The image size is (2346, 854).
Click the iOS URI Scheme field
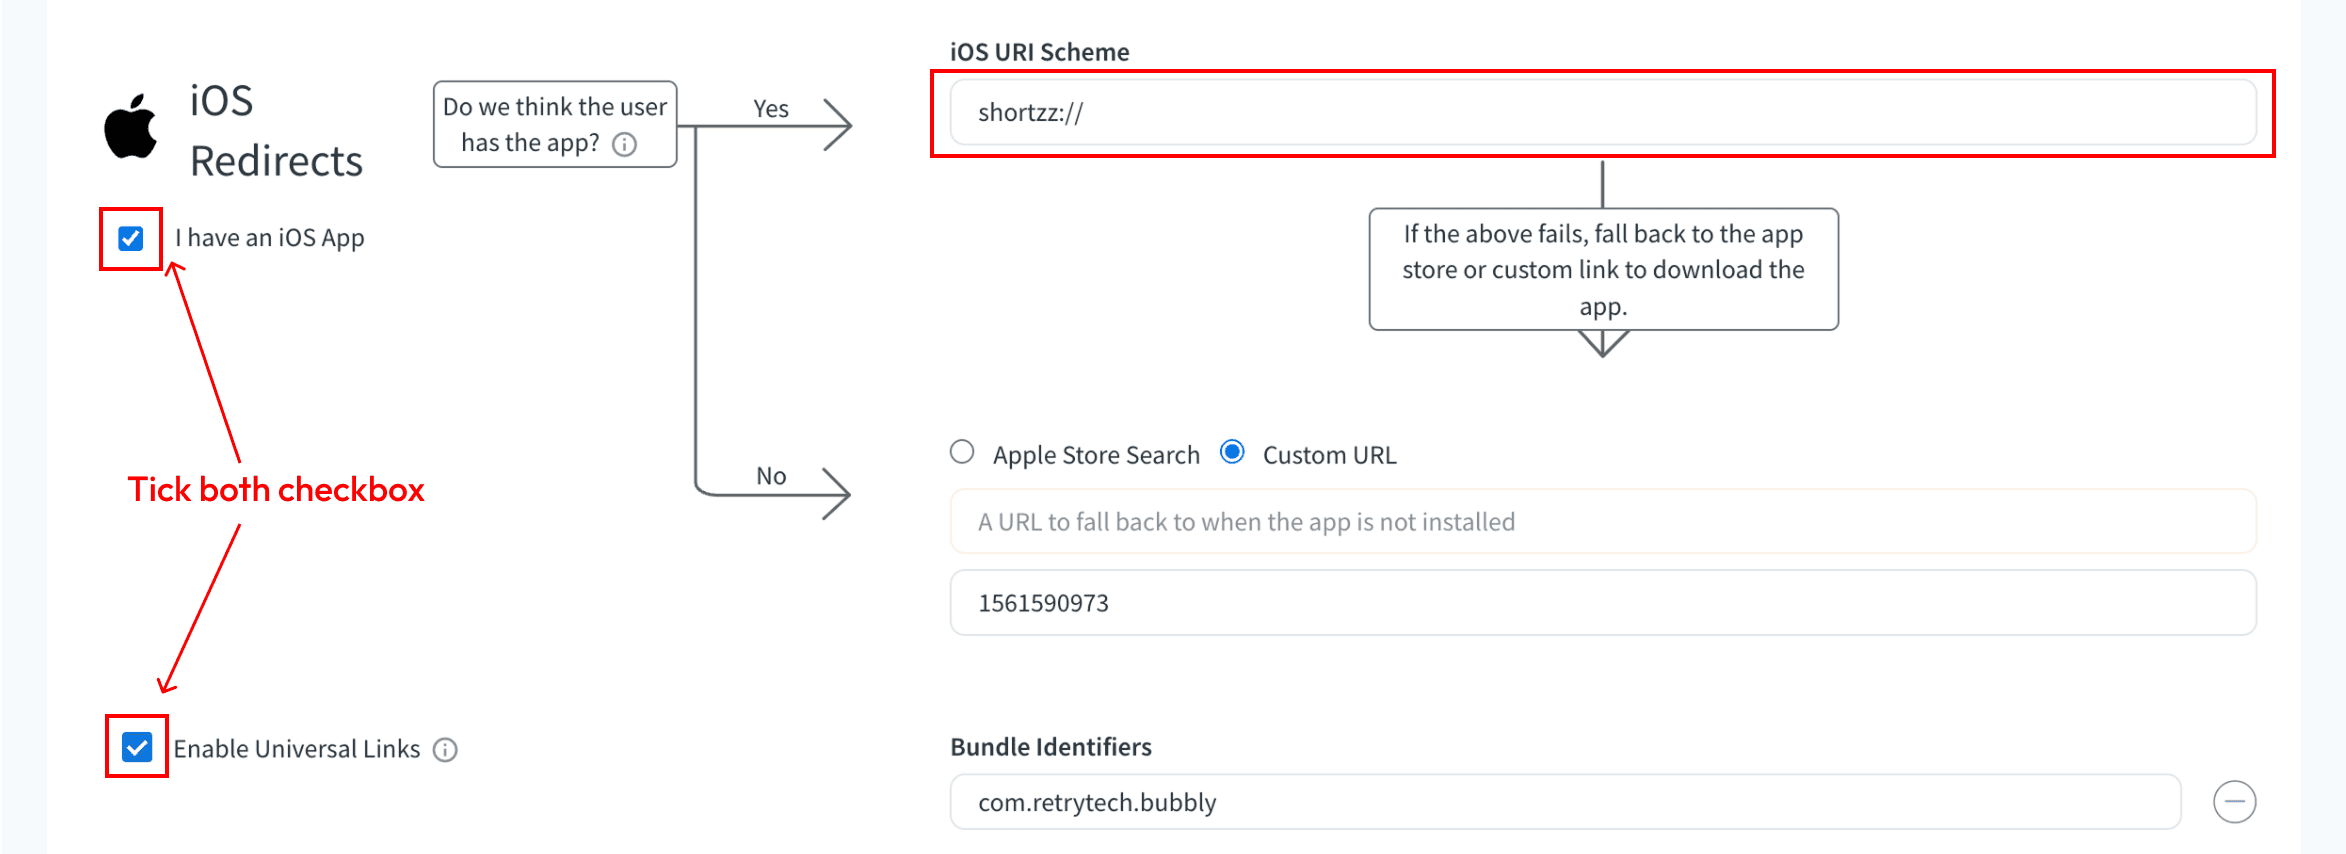1602,112
